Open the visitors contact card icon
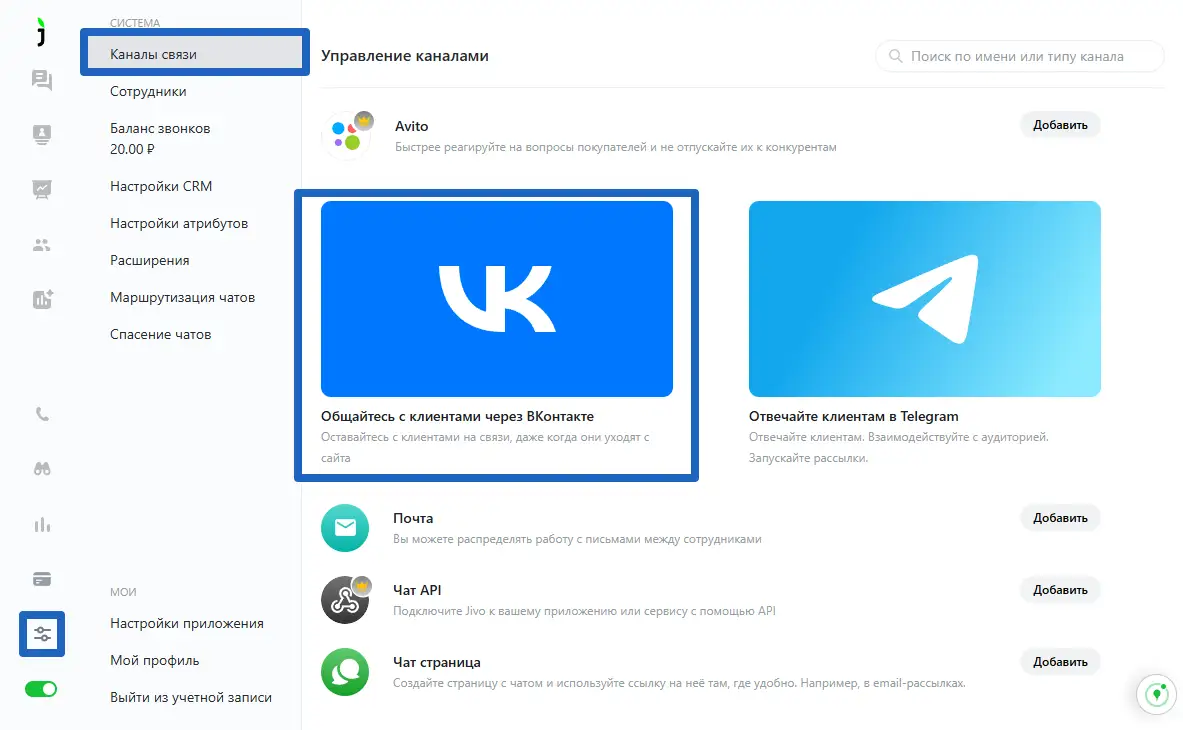This screenshot has width=1183, height=730. point(41,135)
